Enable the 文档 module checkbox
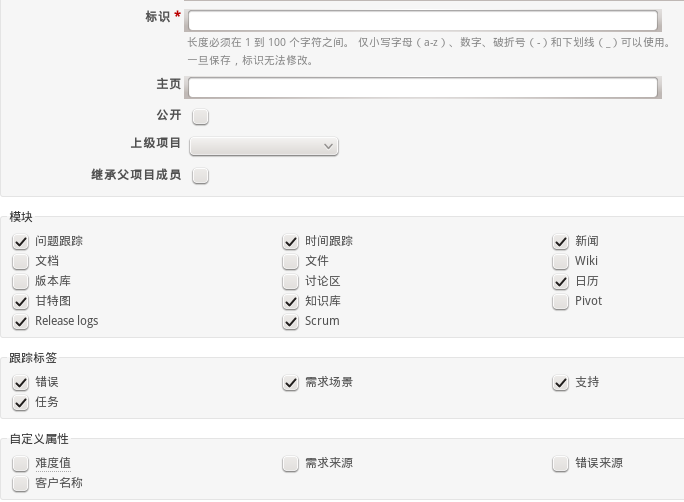 21,261
